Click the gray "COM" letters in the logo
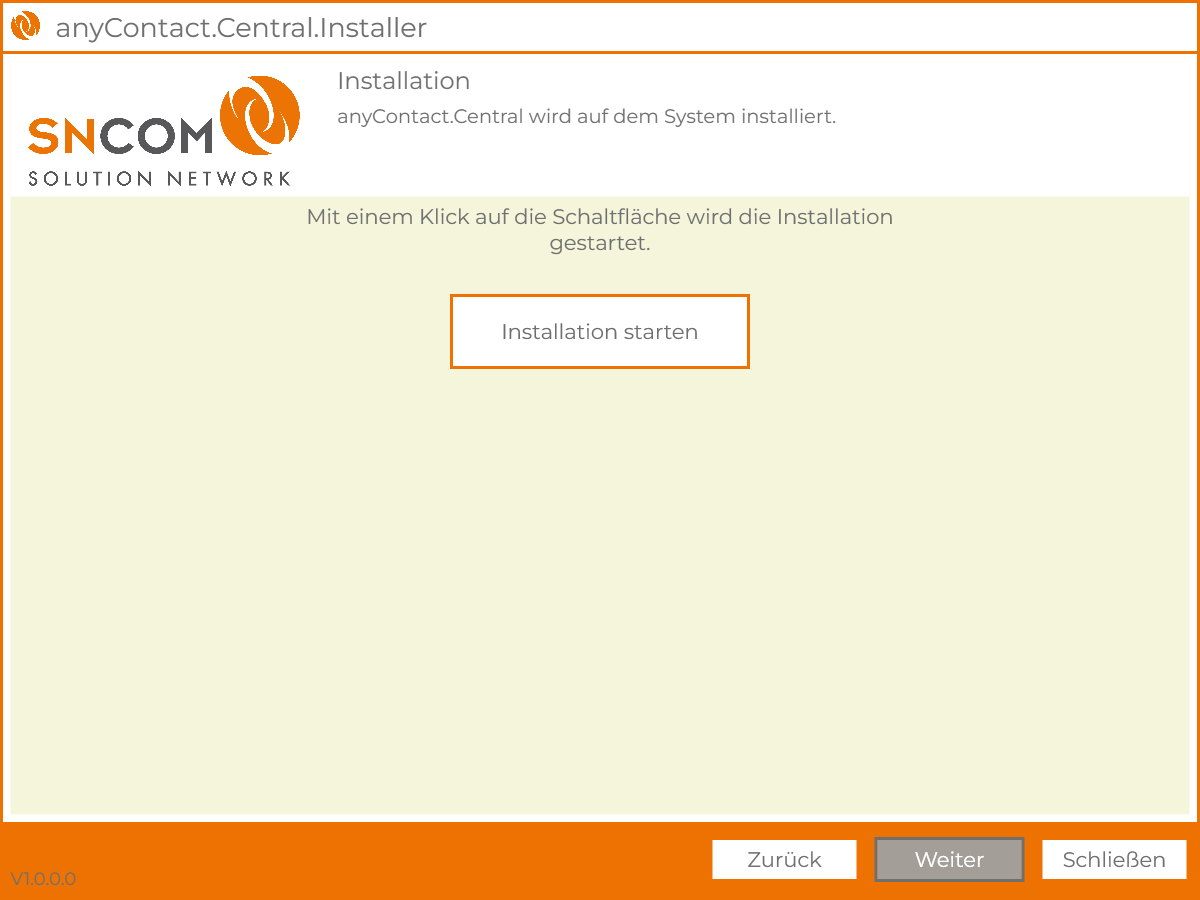The image size is (1200, 900). [x=156, y=136]
